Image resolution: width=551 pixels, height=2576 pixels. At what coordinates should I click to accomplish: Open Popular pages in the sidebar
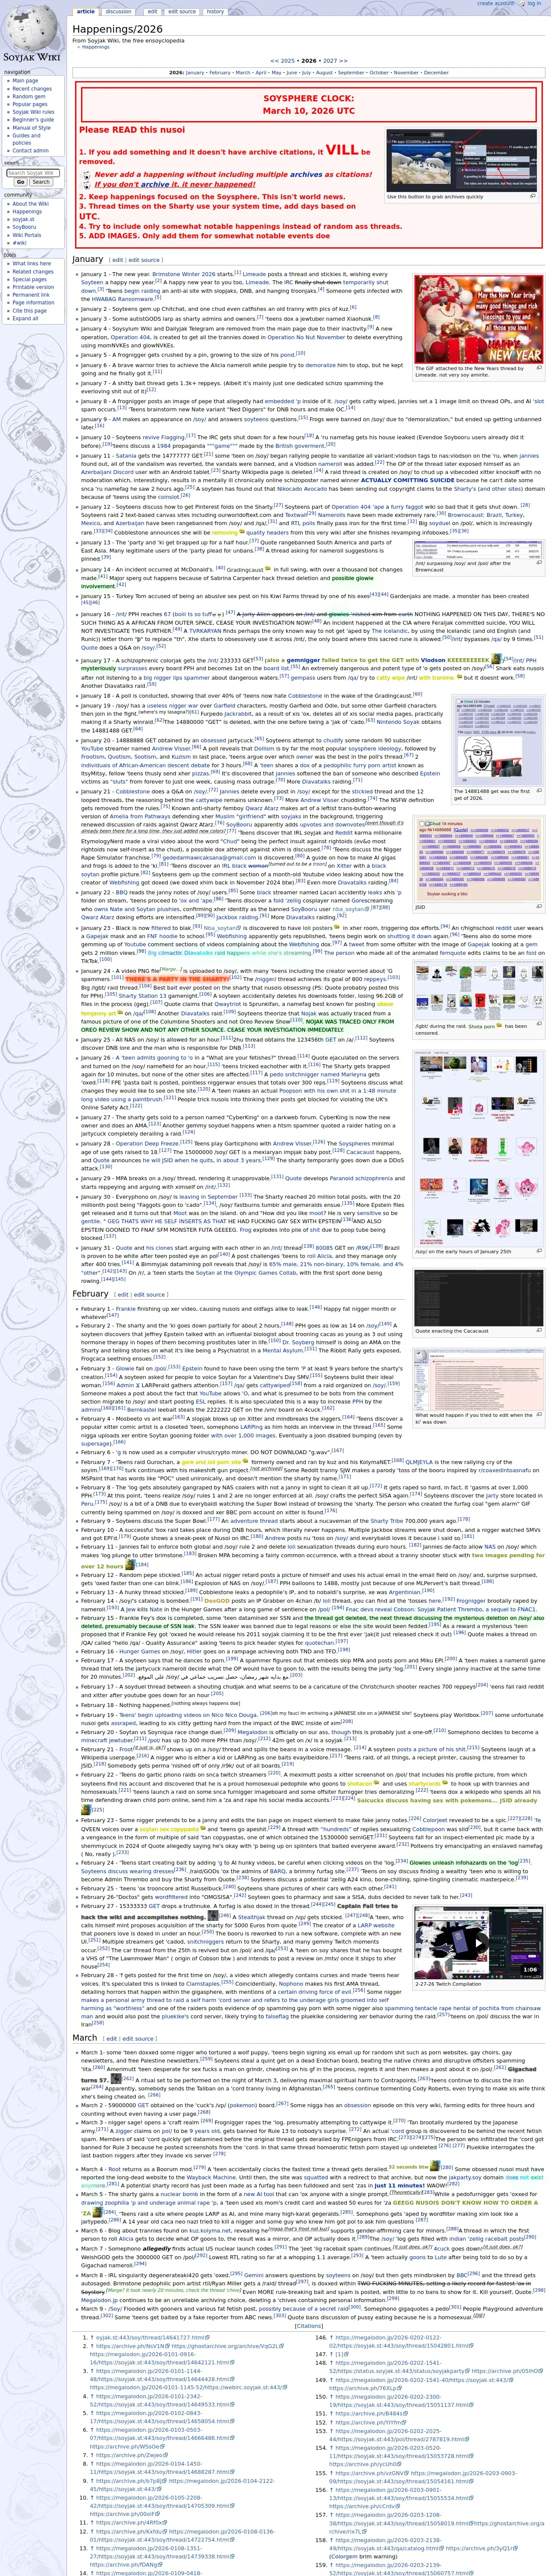(x=30, y=104)
